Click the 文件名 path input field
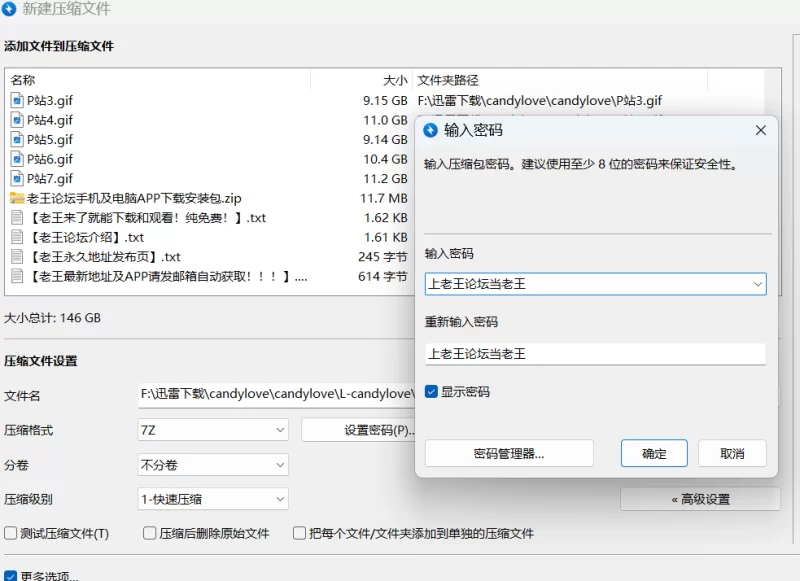This screenshot has width=800, height=581. pos(277,394)
